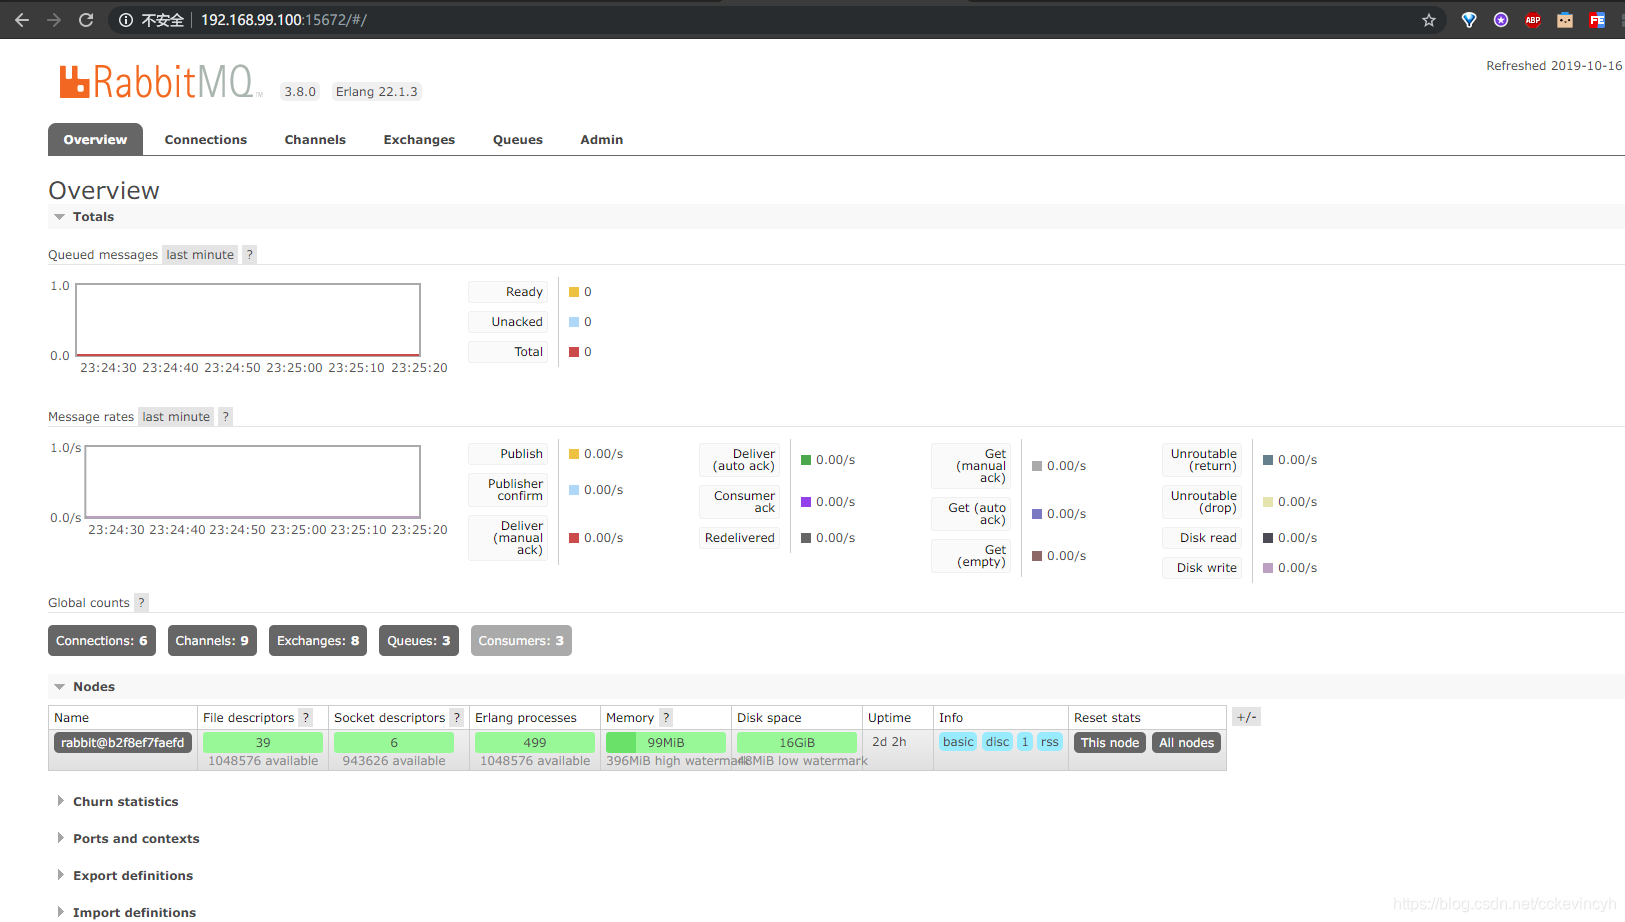Switch to the Overview tab

point(95,140)
